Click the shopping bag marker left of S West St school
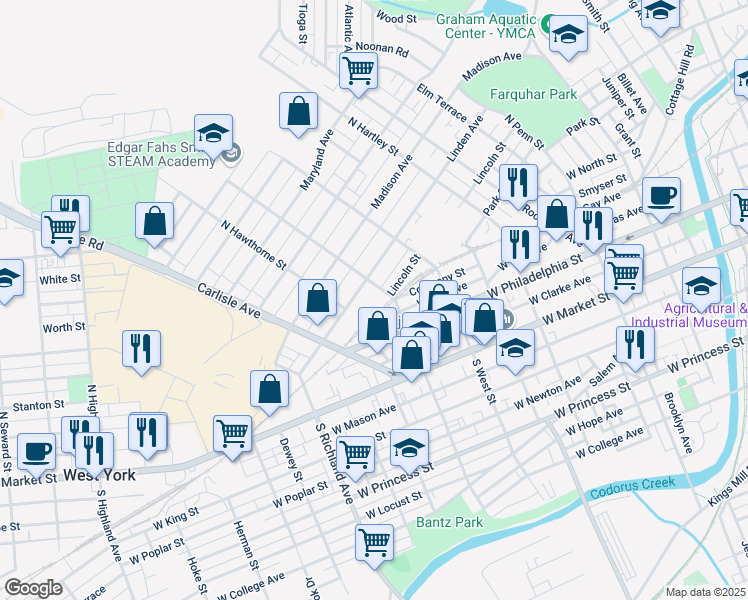748x600 pixels. (x=484, y=319)
